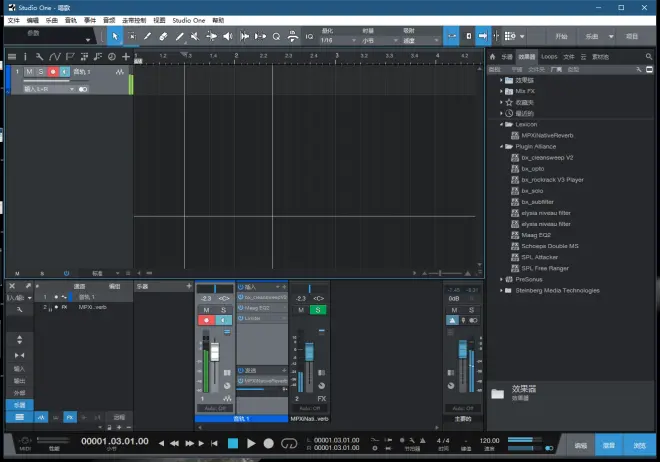Mute the main output channel
660x462 pixels.
(x=454, y=310)
